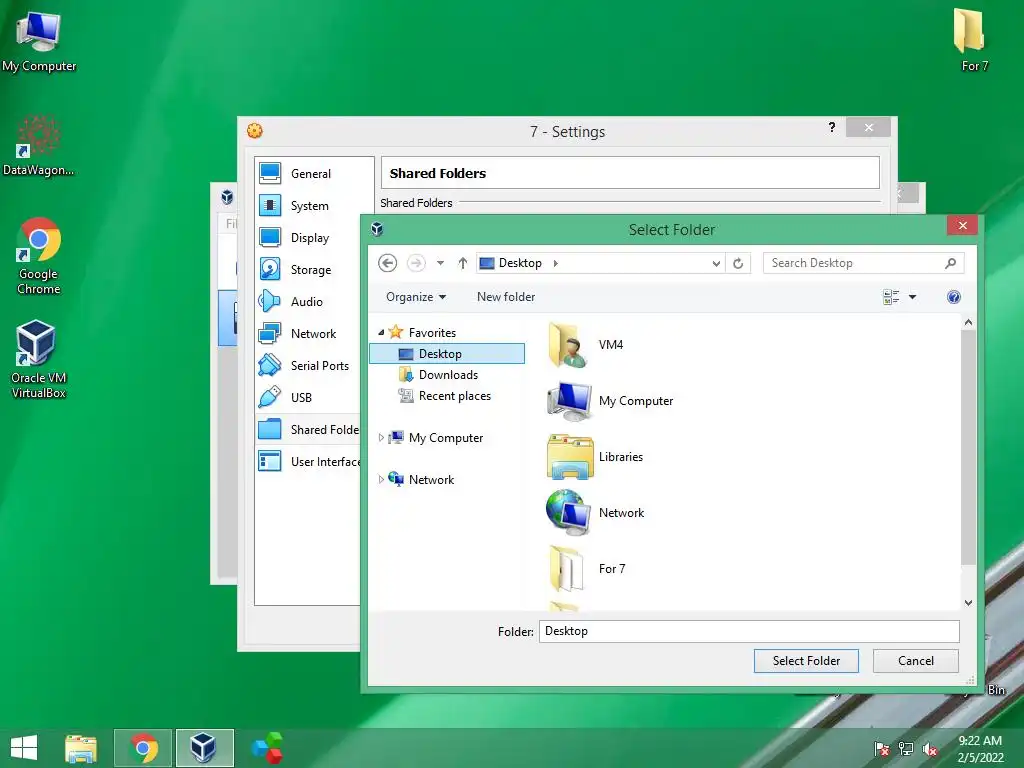
Task: Click the New folder button
Action: (506, 297)
